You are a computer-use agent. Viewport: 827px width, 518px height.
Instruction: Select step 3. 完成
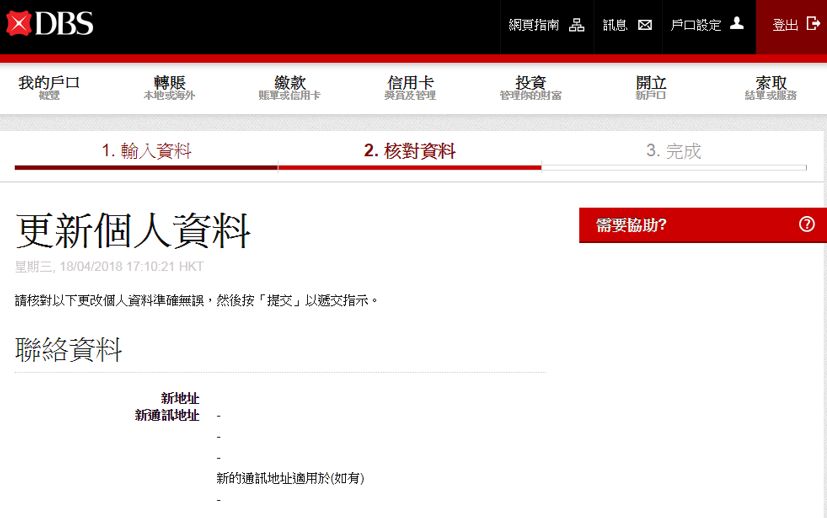(673, 151)
